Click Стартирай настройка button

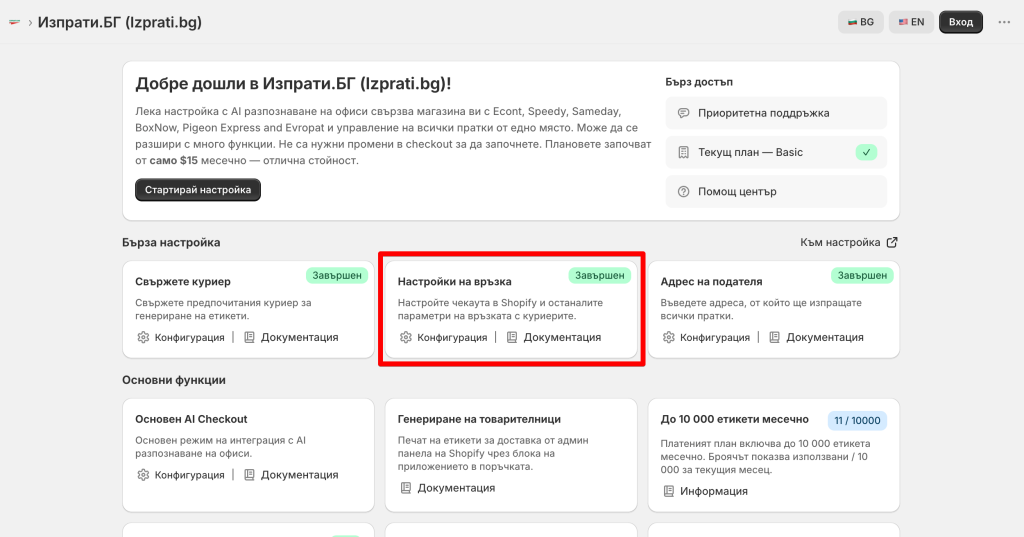(x=198, y=190)
